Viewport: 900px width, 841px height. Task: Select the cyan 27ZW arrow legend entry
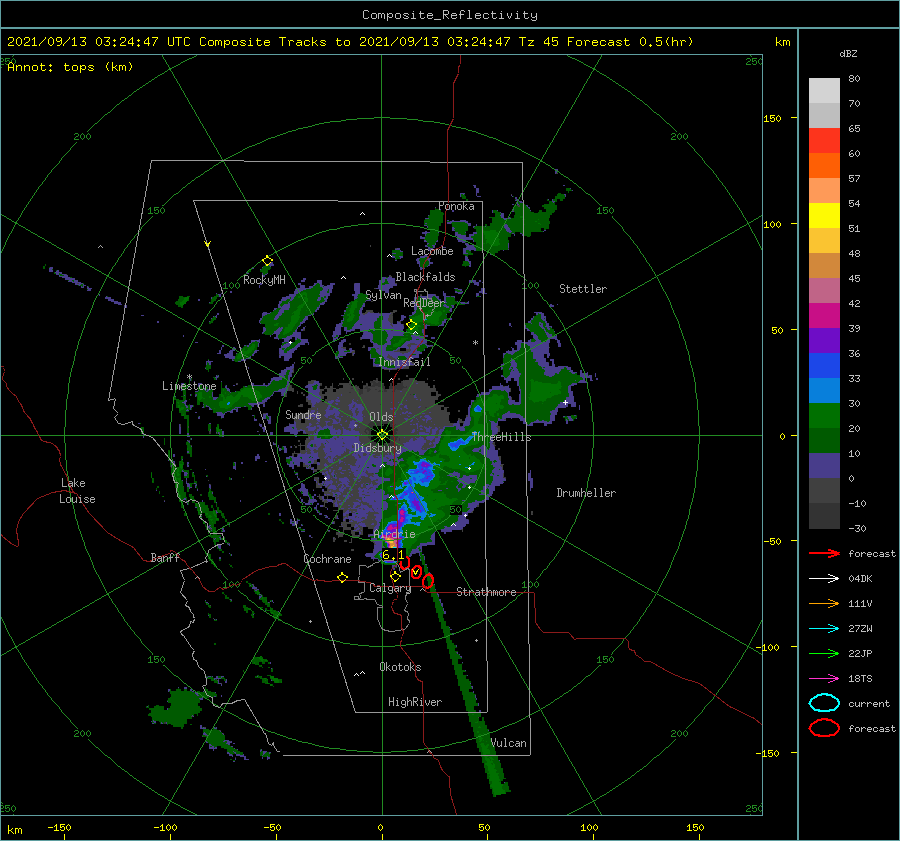pos(824,629)
